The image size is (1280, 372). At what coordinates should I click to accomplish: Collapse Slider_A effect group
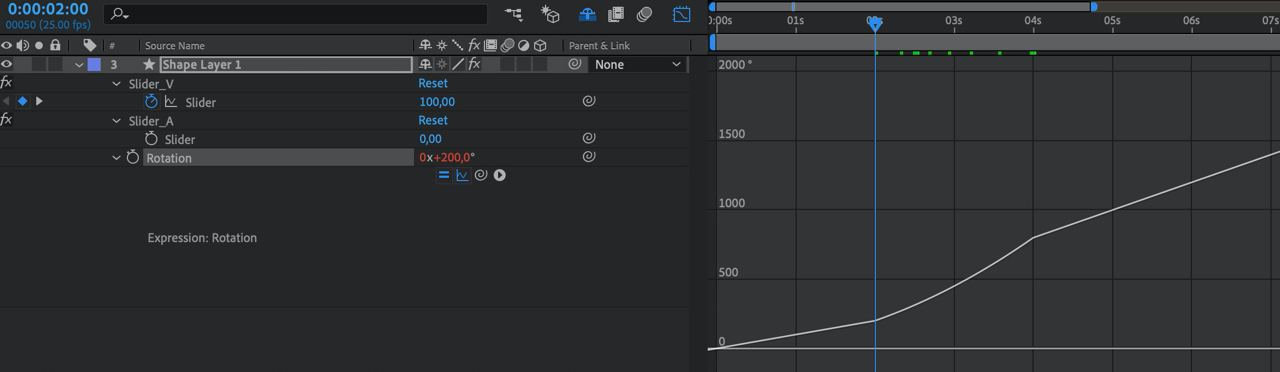point(117,120)
